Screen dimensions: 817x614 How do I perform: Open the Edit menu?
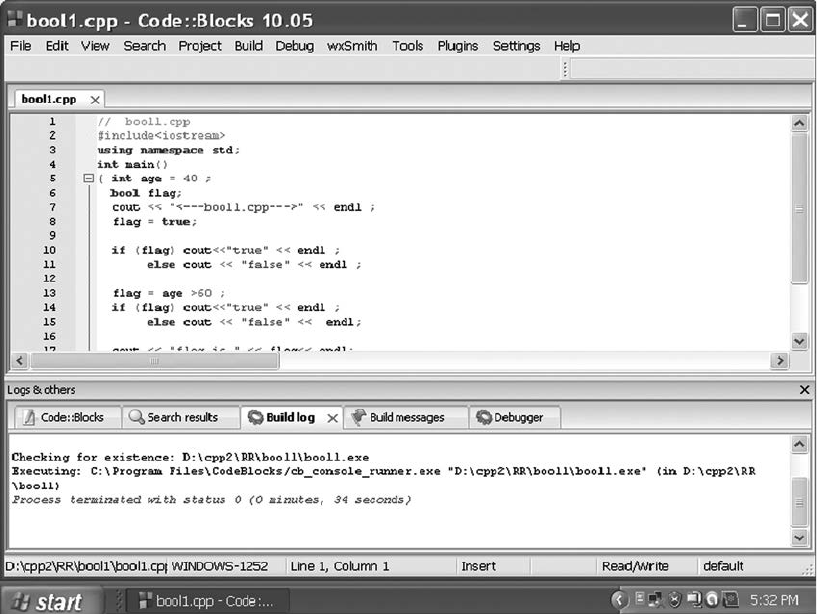point(57,46)
